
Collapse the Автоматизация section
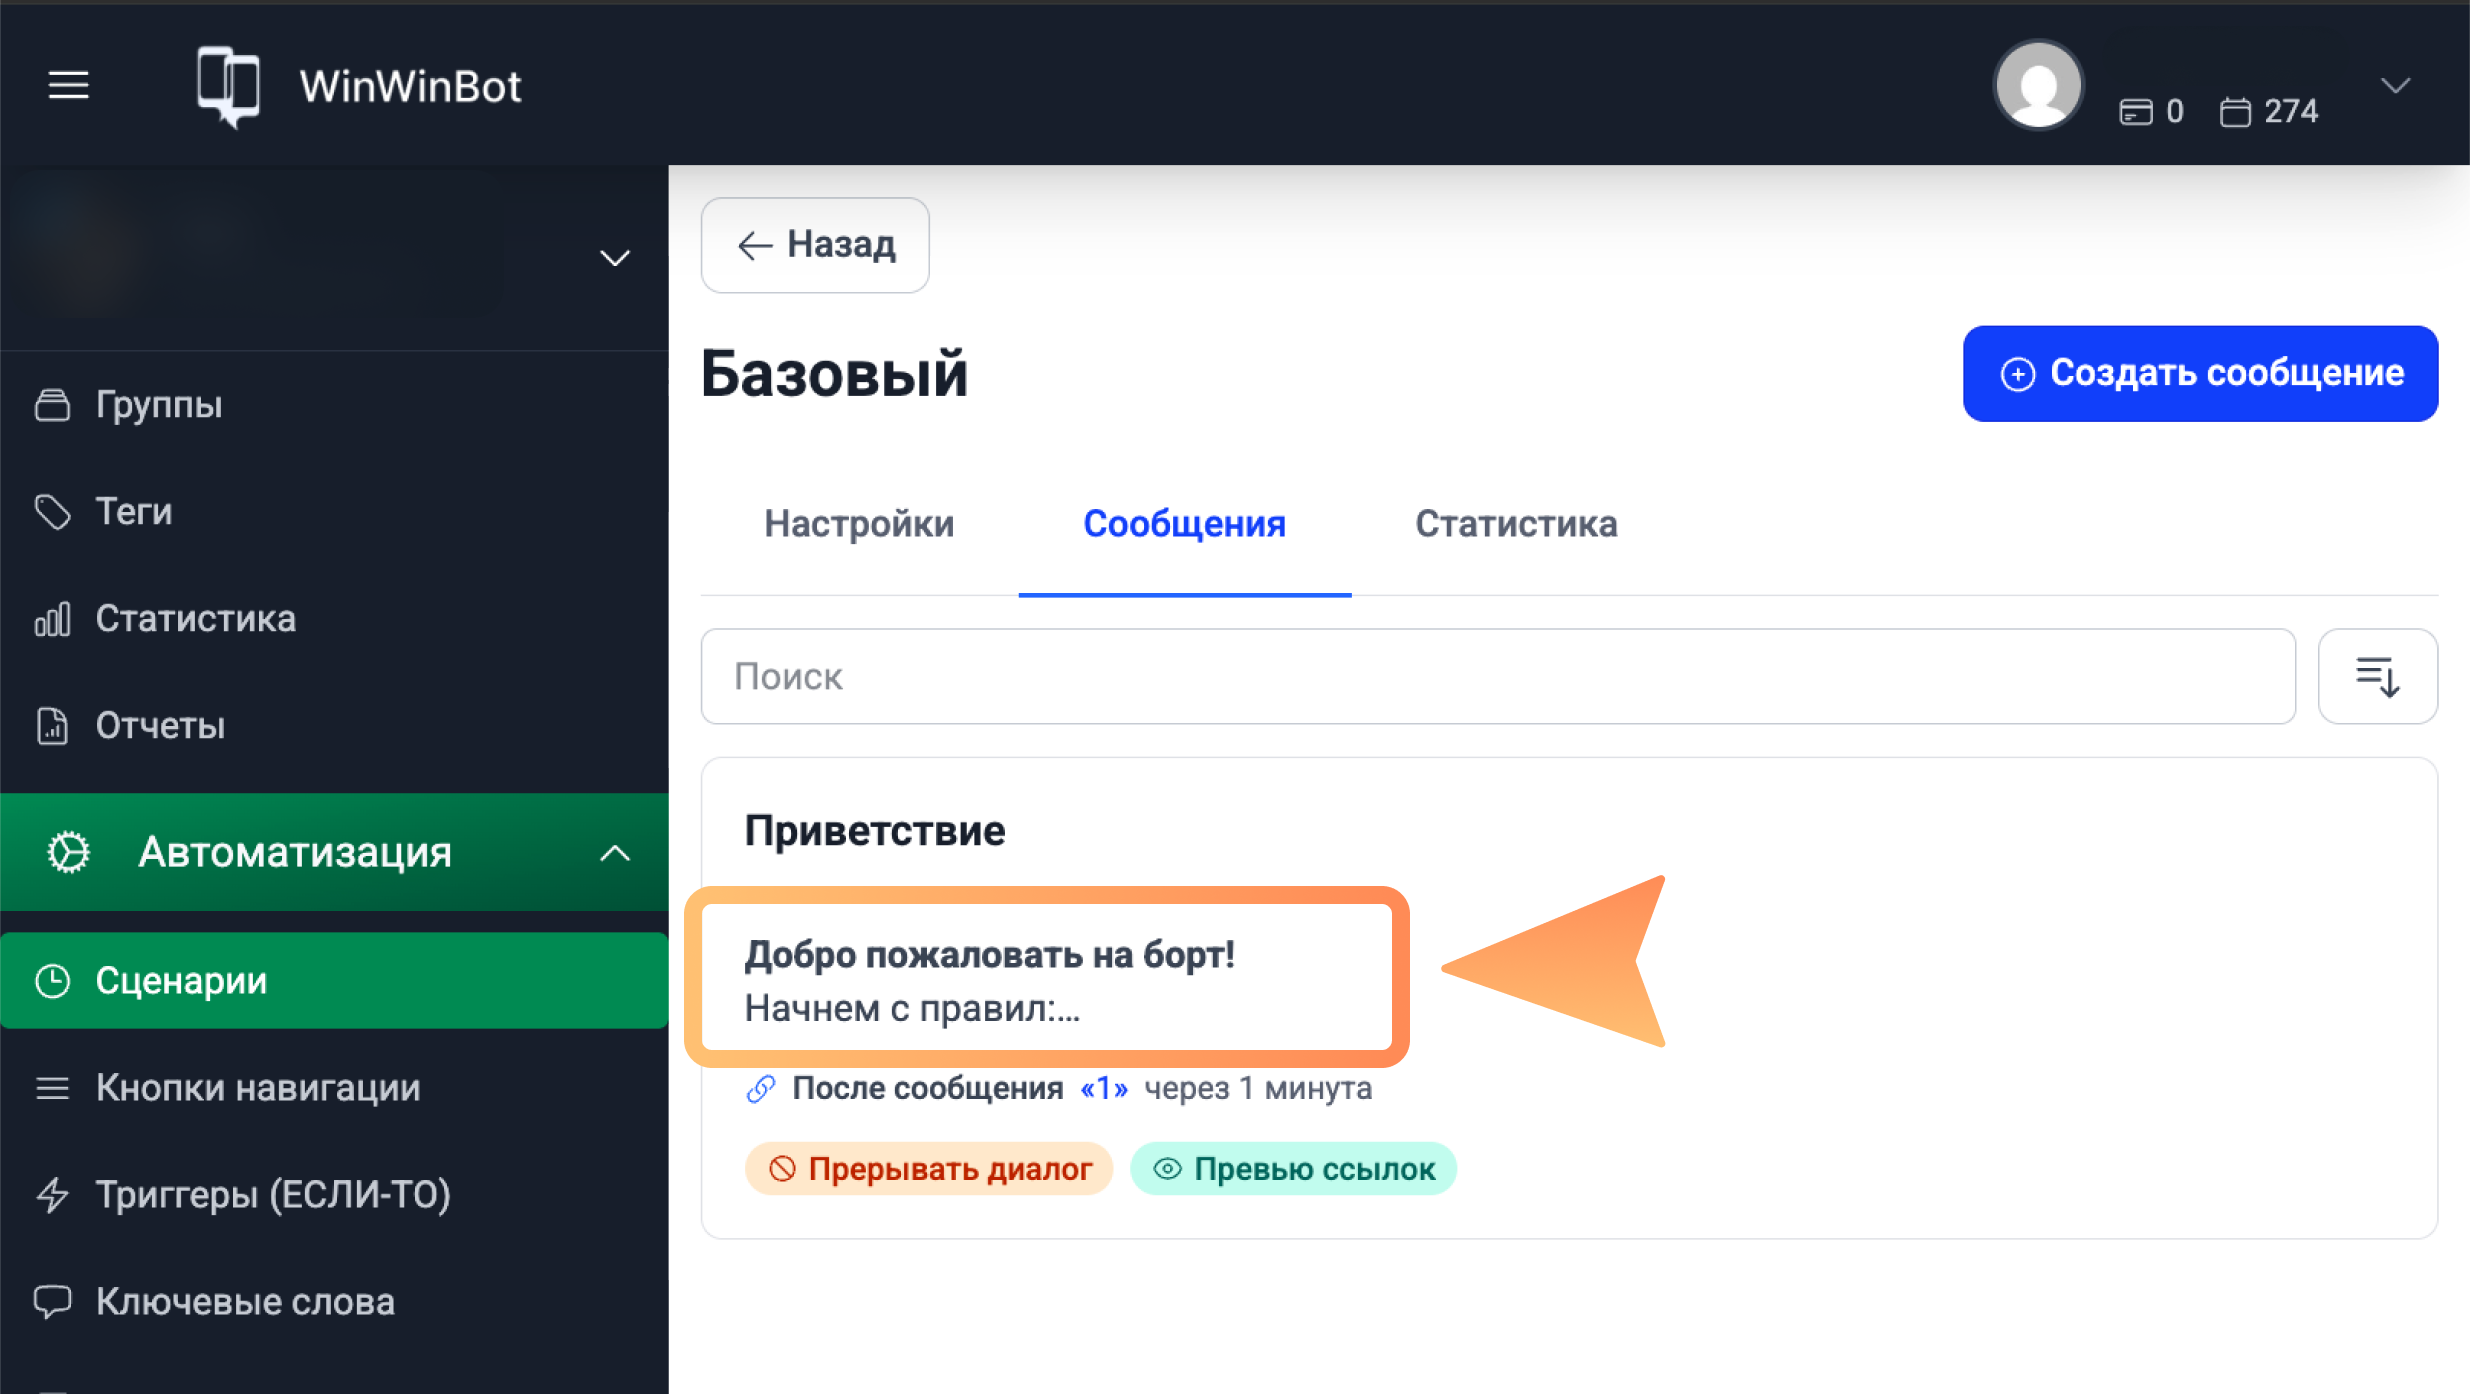click(x=614, y=853)
